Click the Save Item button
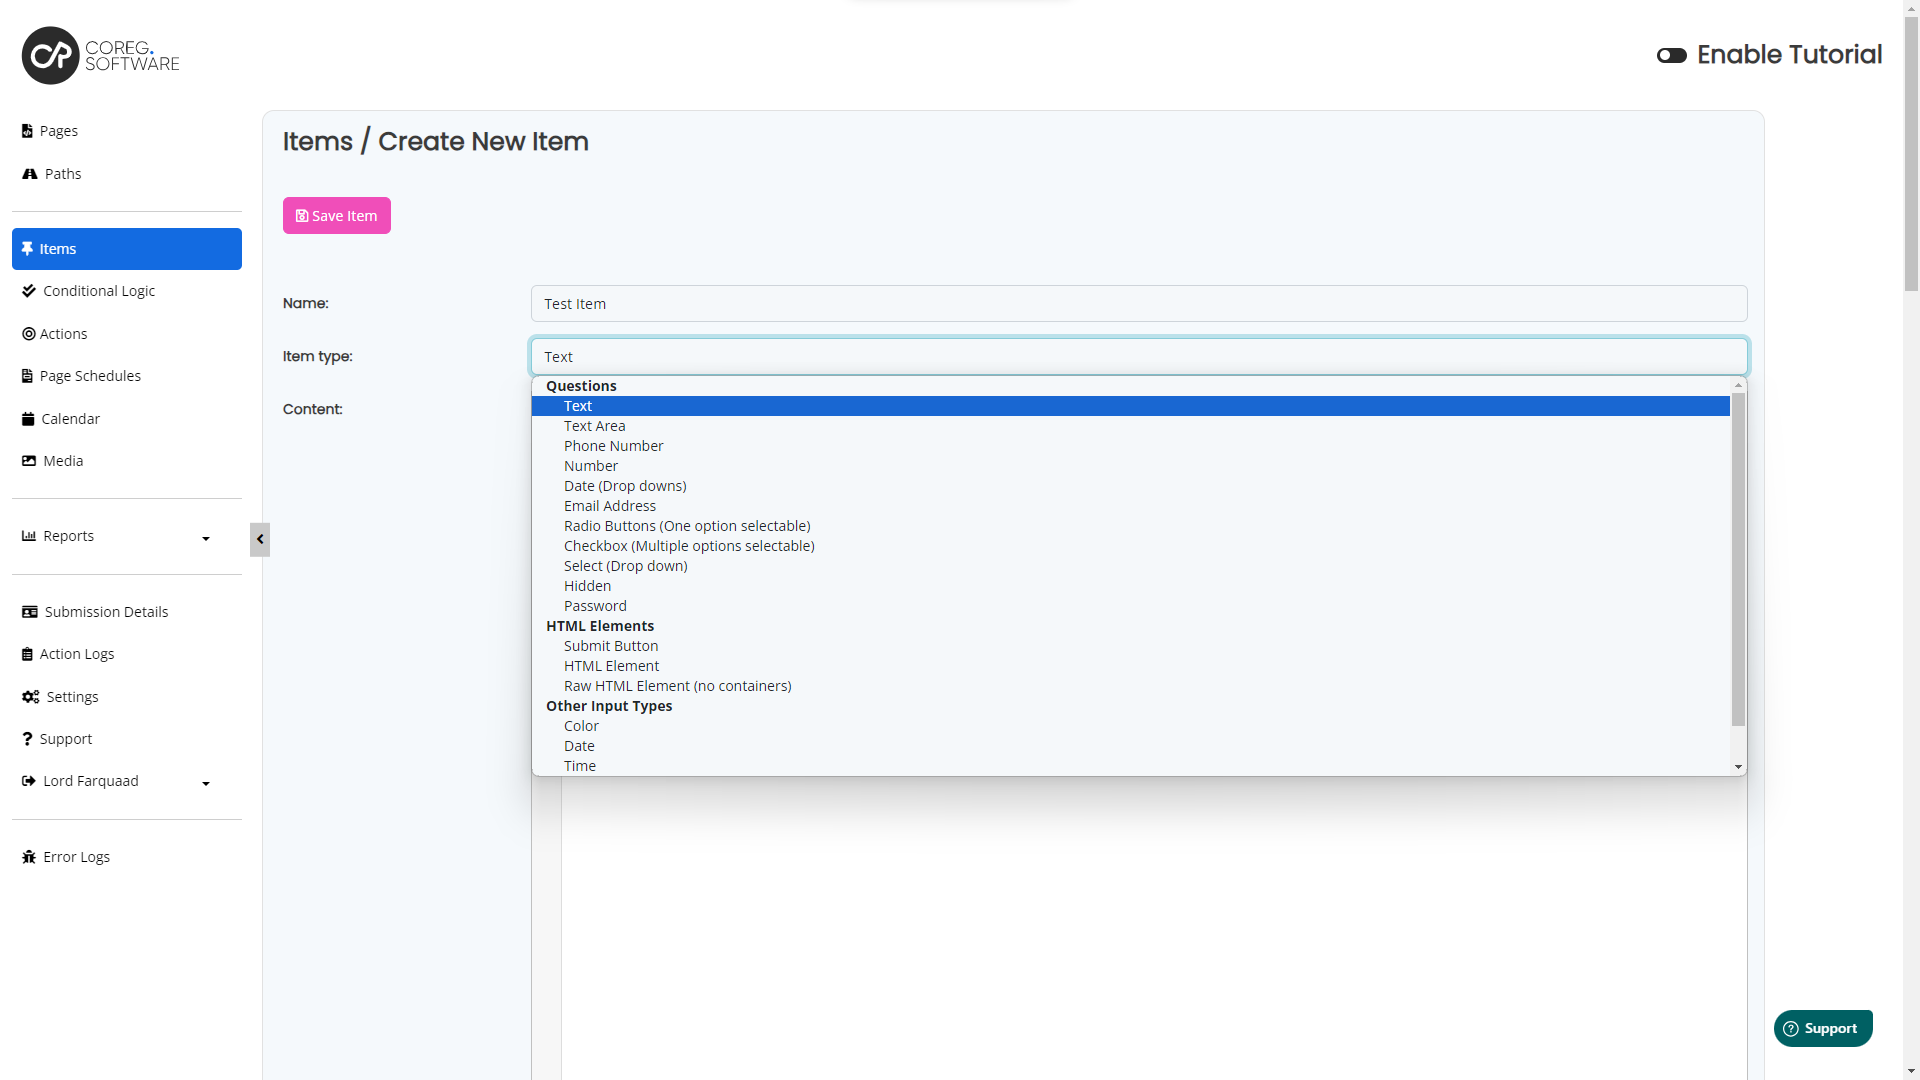Viewport: 1920px width, 1080px height. [x=336, y=216]
